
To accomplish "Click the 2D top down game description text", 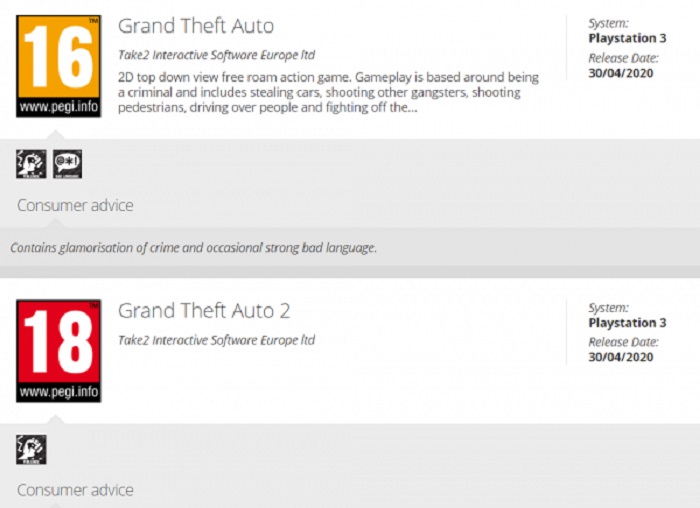I will [x=328, y=92].
